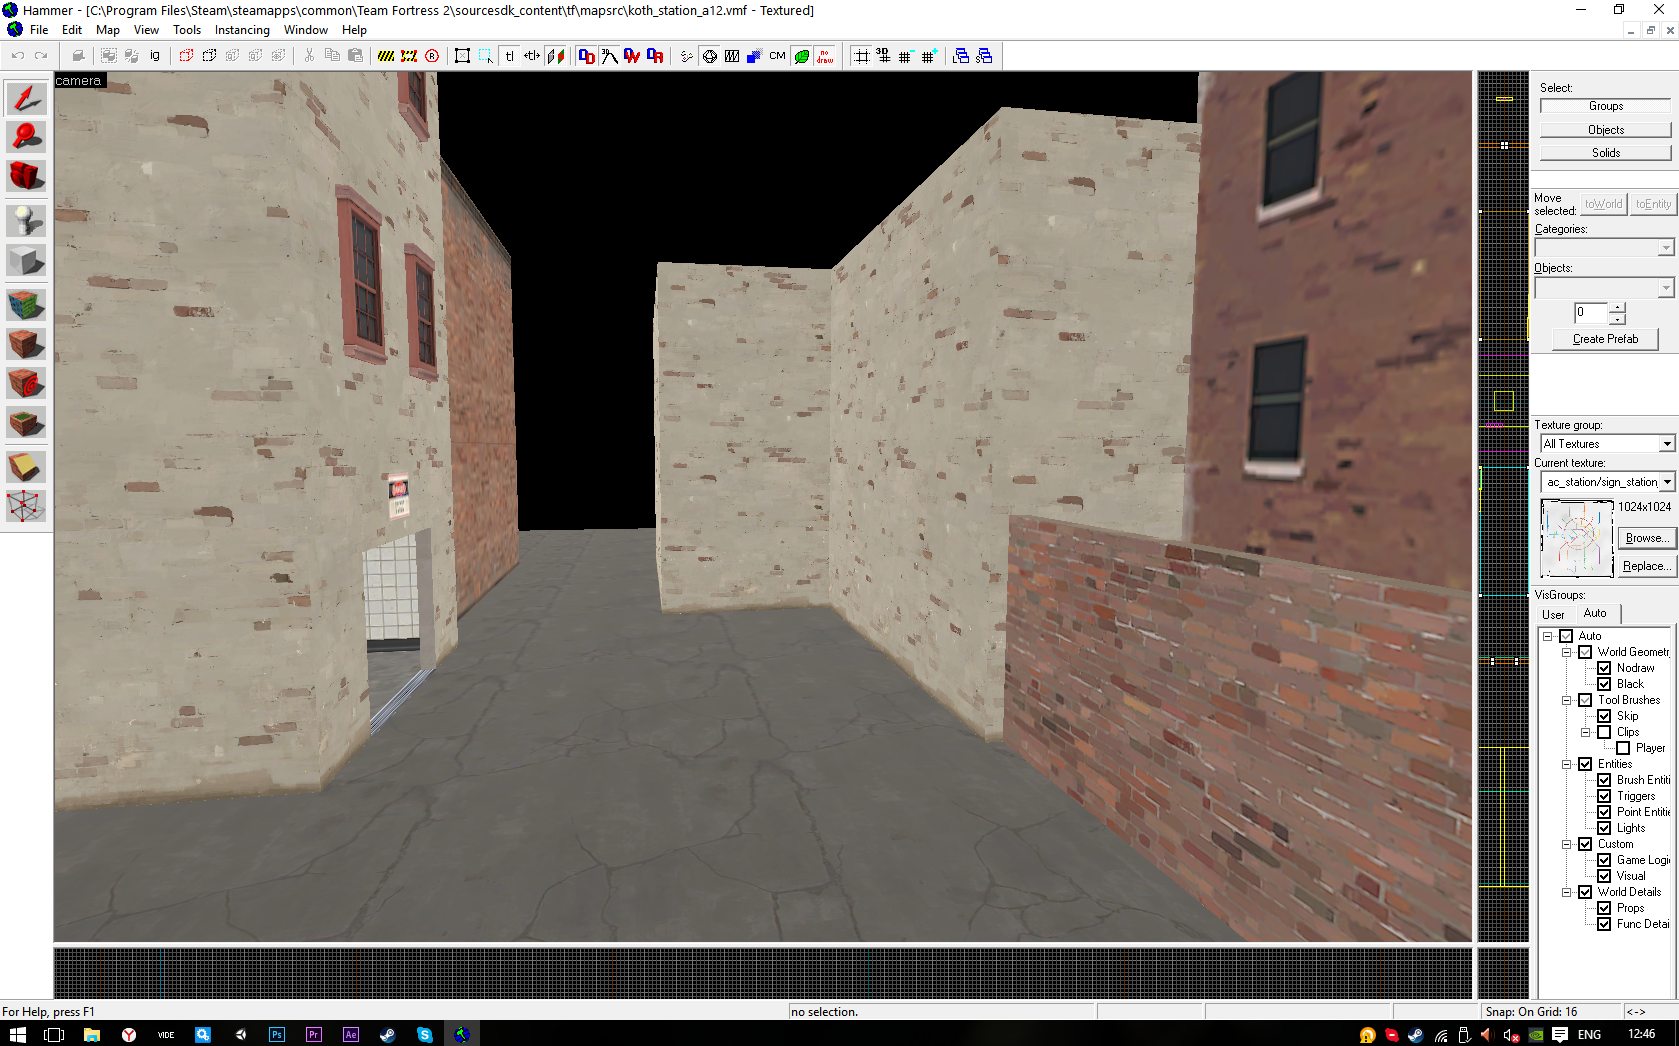Collapse the World Geometry node
This screenshot has height=1046, width=1679.
pyautogui.click(x=1566, y=652)
